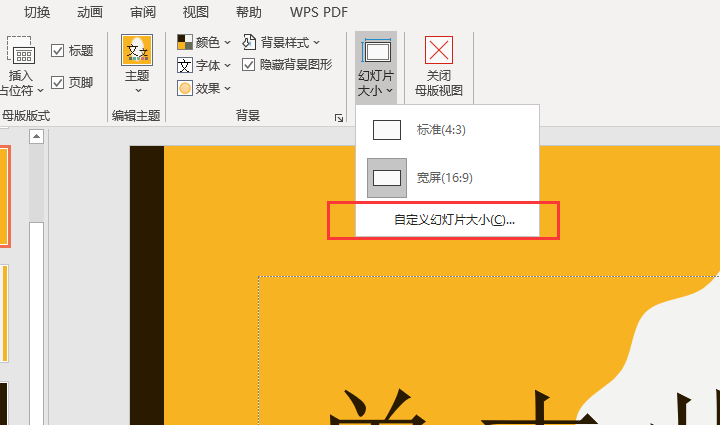Open the 字体 dropdown arrow
720x425 pixels.
click(x=227, y=66)
